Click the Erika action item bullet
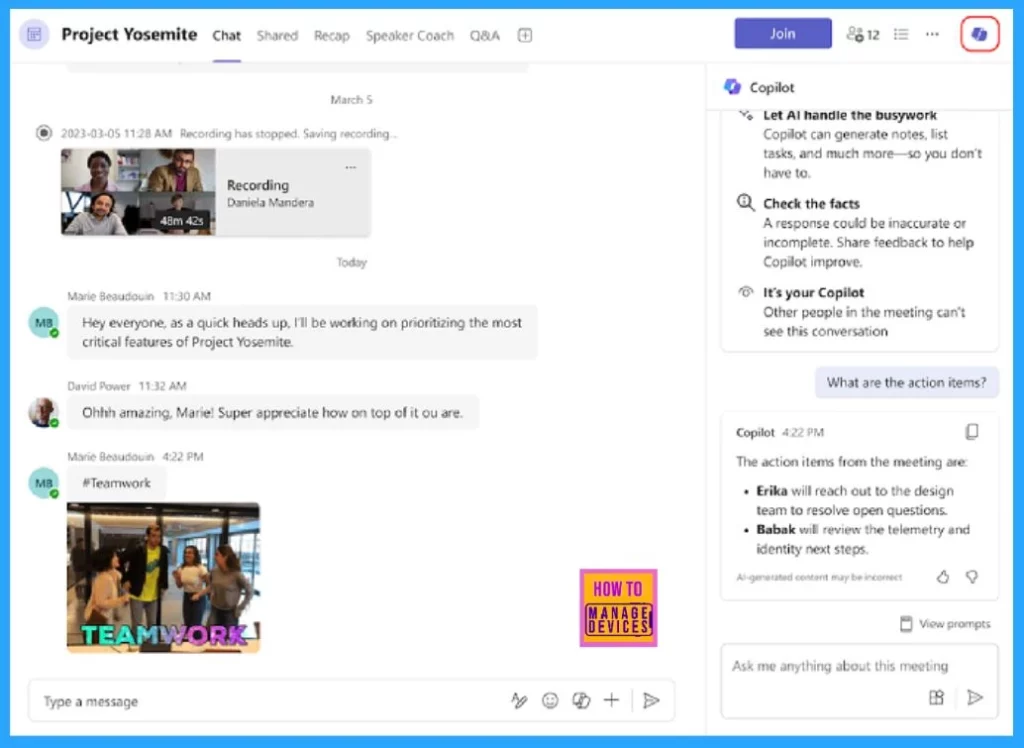 tap(855, 500)
